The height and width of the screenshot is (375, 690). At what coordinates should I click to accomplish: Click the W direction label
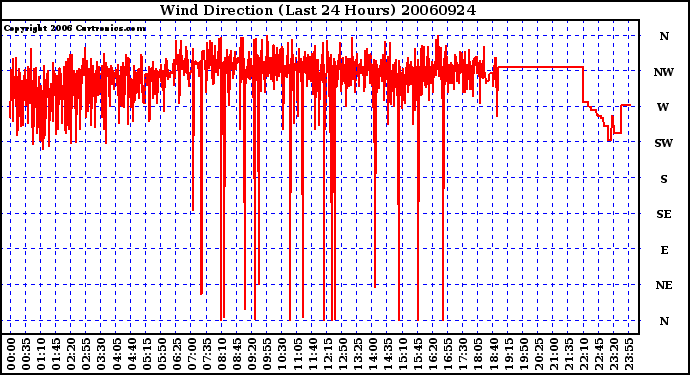click(664, 107)
